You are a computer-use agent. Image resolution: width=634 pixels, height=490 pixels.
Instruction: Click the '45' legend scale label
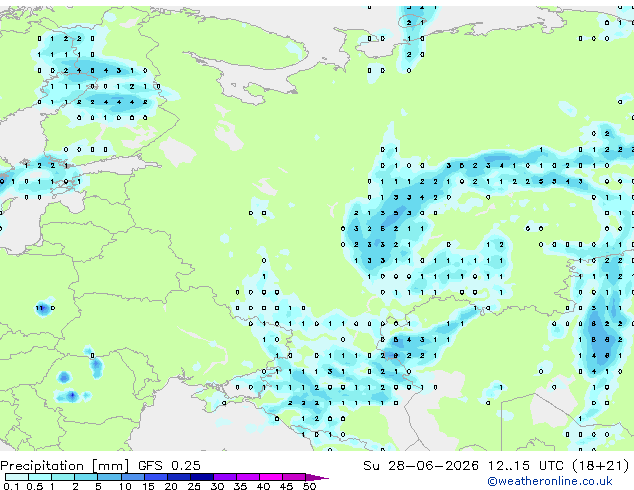click(286, 486)
